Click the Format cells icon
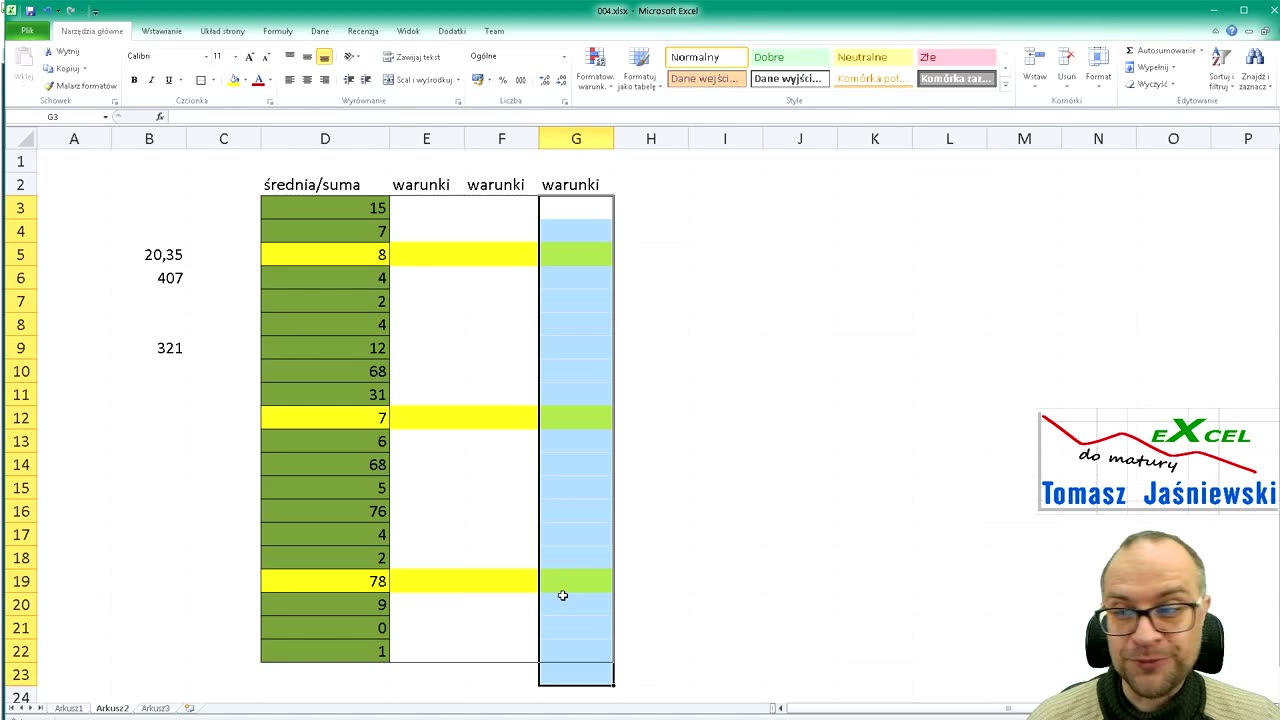The width and height of the screenshot is (1280, 720). pyautogui.click(x=1098, y=66)
